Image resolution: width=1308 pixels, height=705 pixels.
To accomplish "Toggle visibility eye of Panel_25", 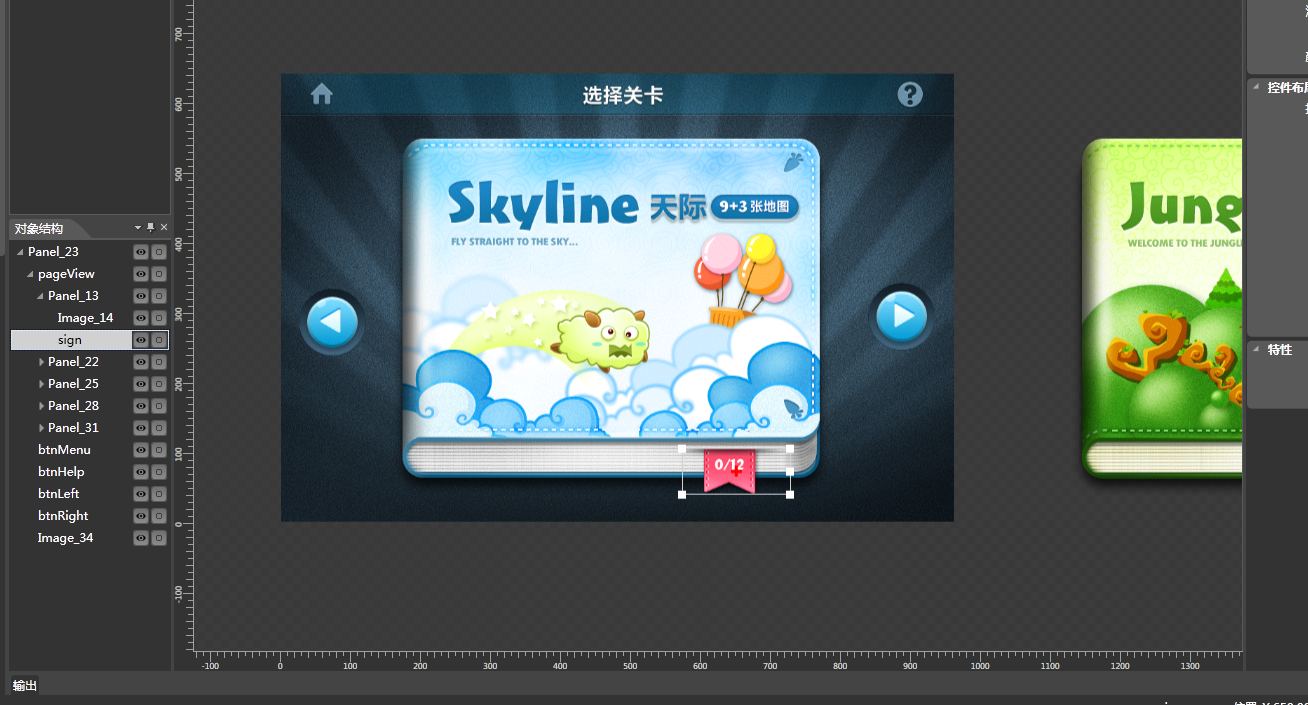I will 141,384.
